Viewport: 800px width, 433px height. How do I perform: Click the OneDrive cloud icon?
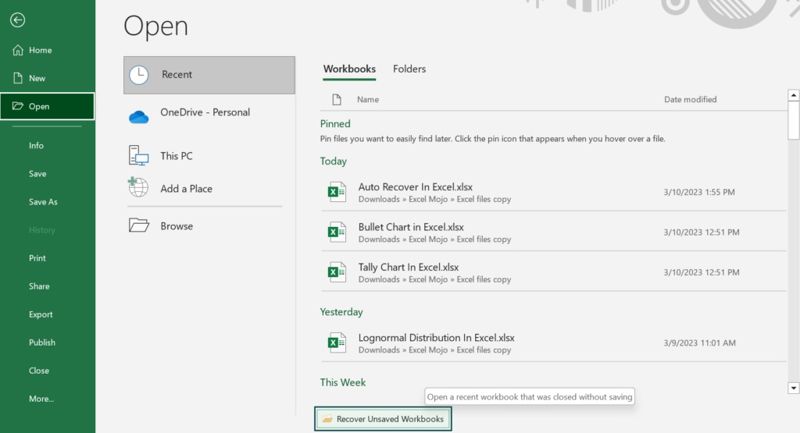pyautogui.click(x=139, y=117)
